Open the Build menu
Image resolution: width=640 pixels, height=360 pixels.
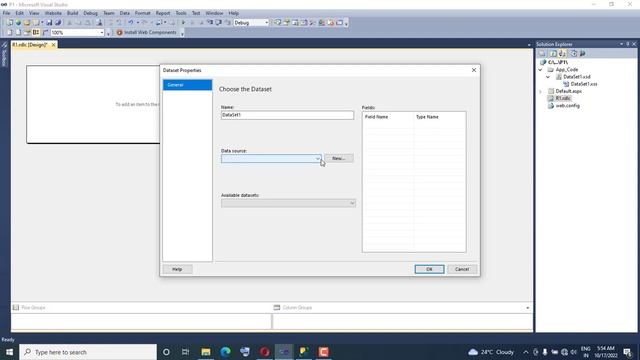coord(73,13)
